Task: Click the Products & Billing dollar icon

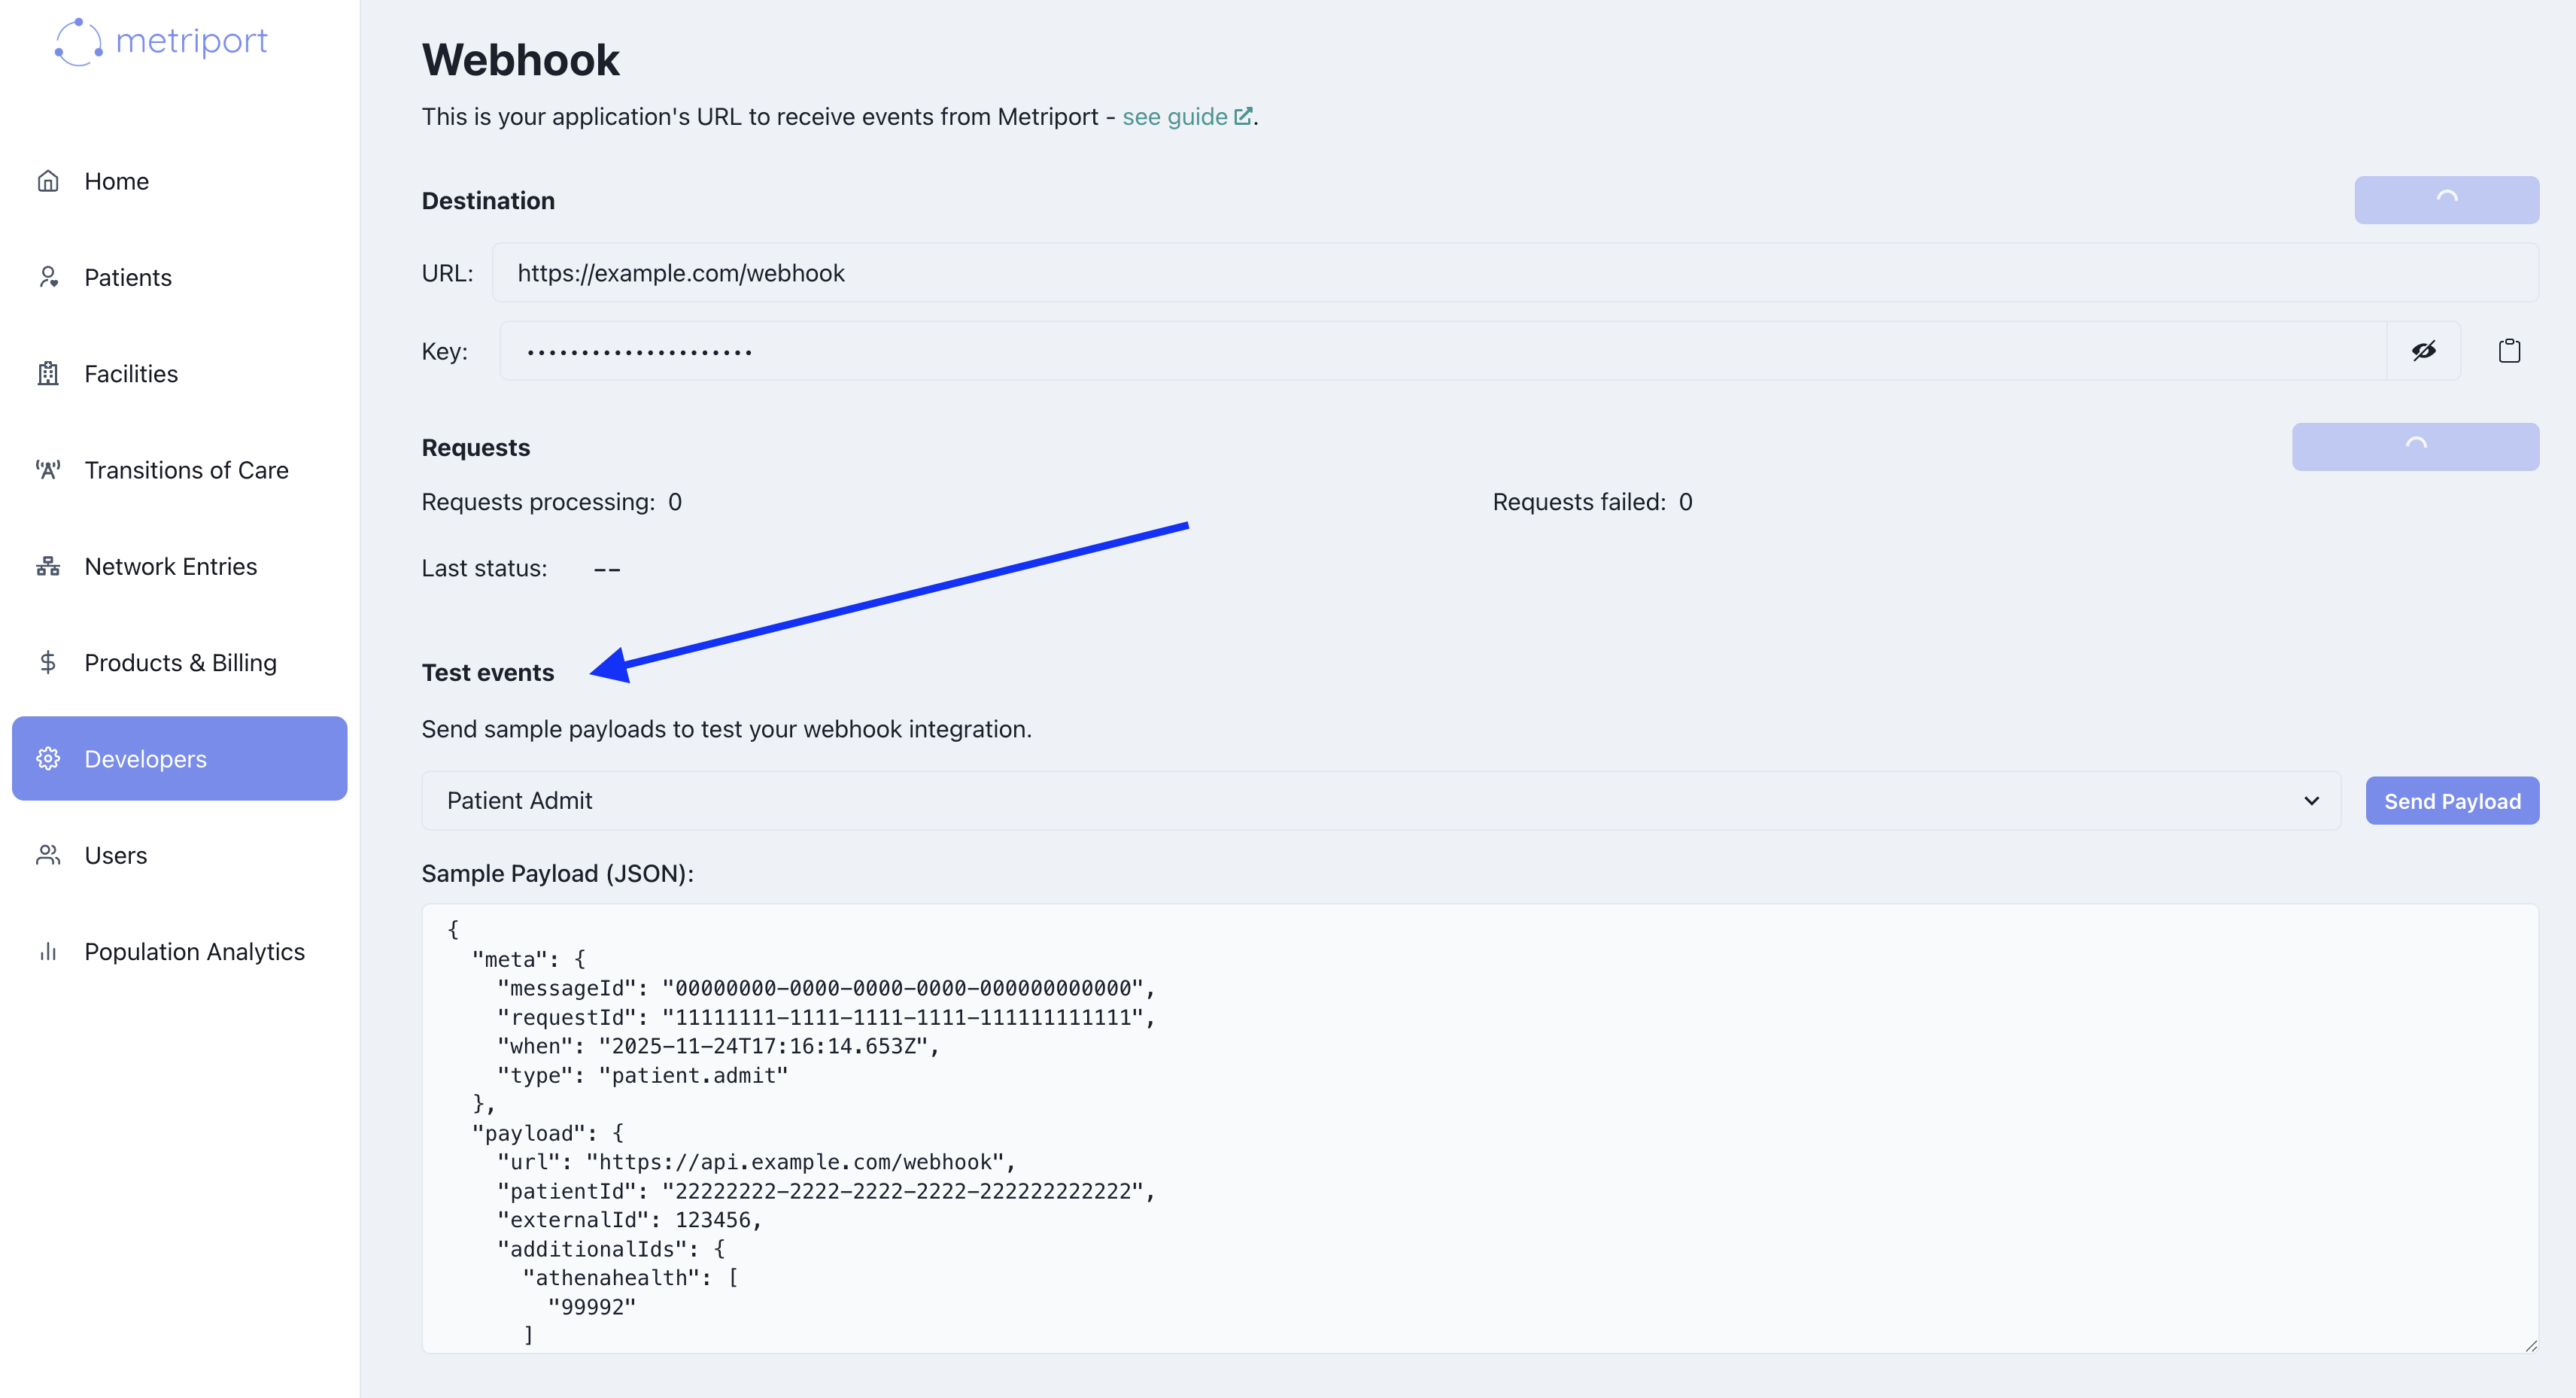Action: [x=48, y=662]
